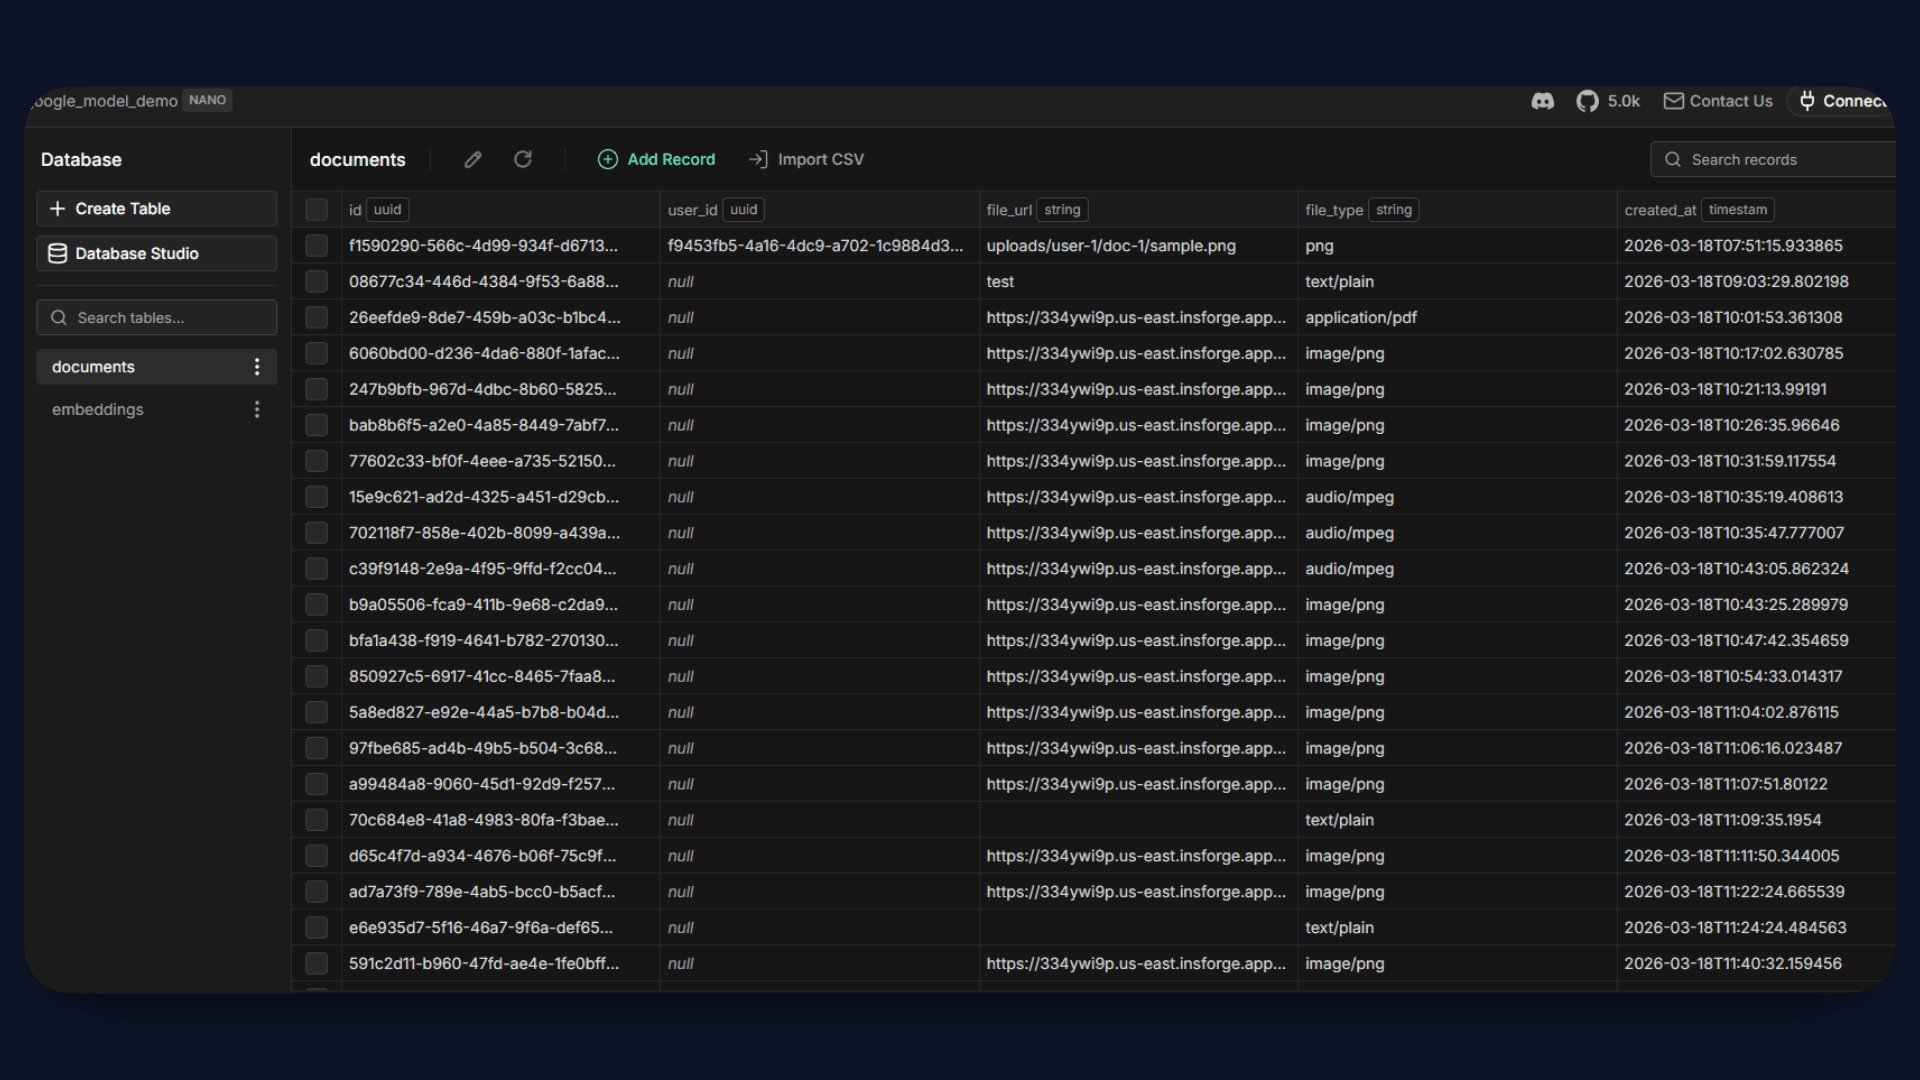This screenshot has width=1920, height=1080.
Task: Open the documents table three-dot menu
Action: coord(257,367)
